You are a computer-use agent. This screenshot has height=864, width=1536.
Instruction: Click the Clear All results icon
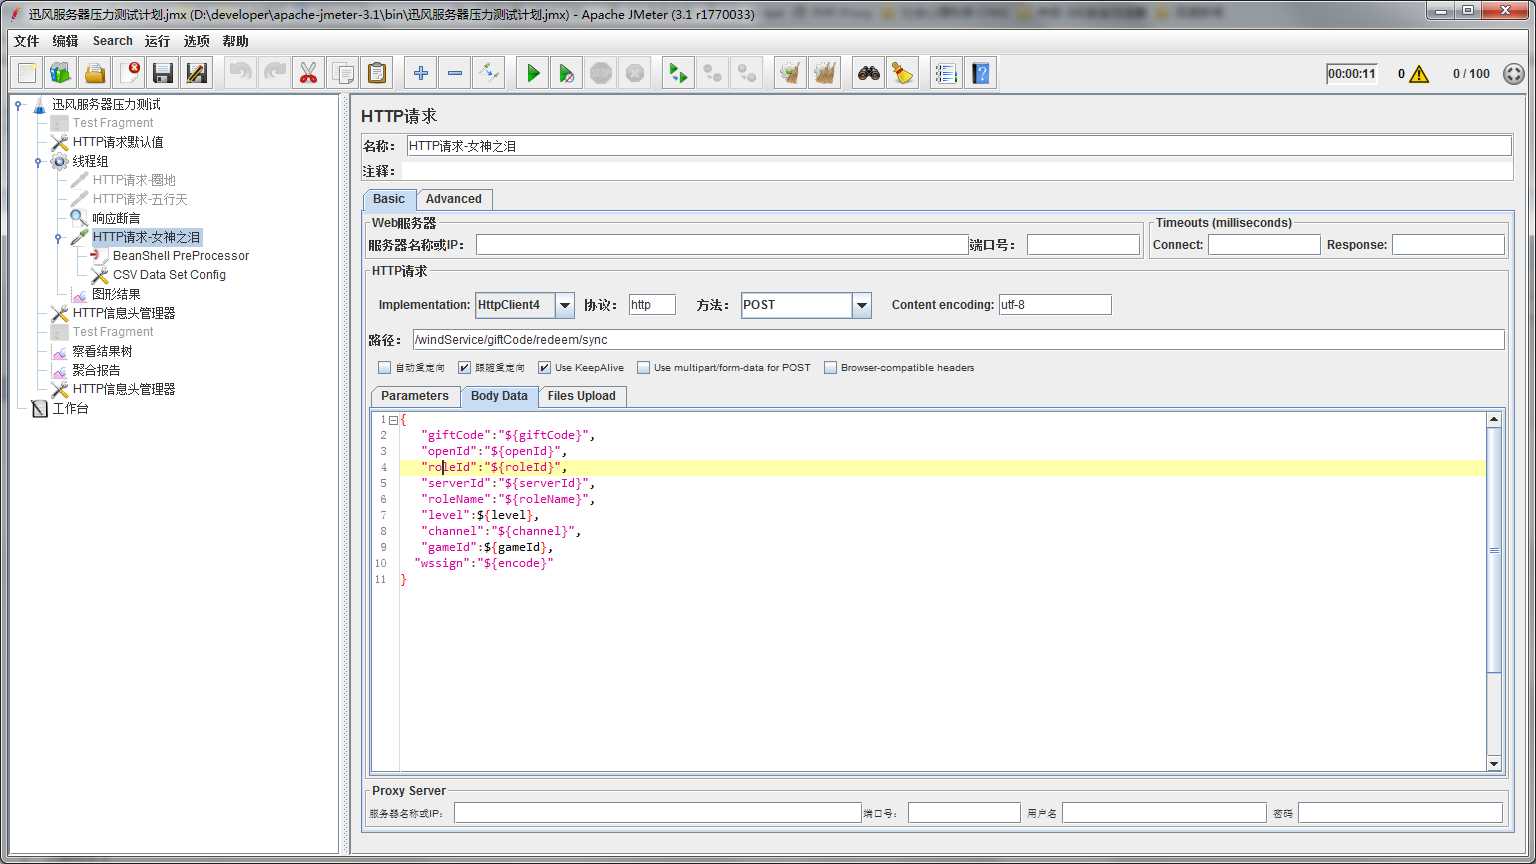(x=825, y=73)
